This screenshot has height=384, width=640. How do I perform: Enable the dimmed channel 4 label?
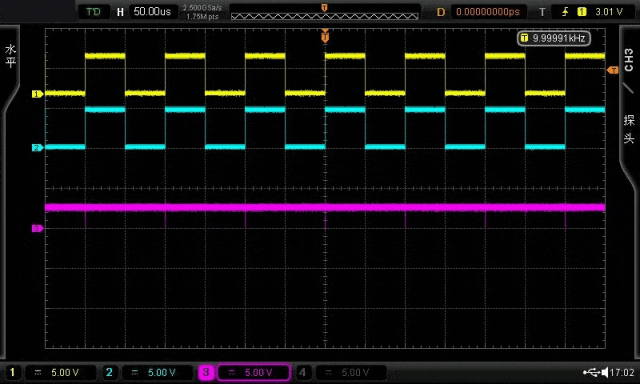click(x=302, y=372)
